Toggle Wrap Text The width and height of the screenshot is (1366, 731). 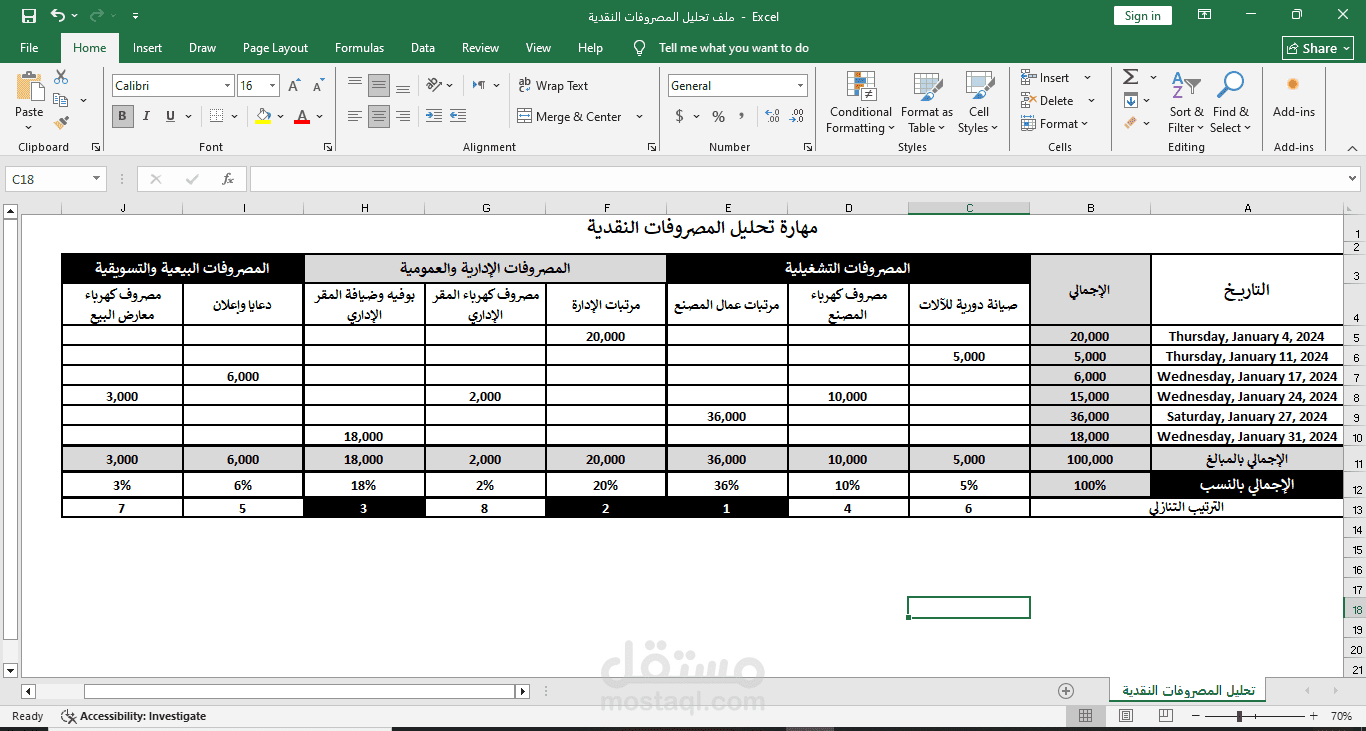(553, 86)
